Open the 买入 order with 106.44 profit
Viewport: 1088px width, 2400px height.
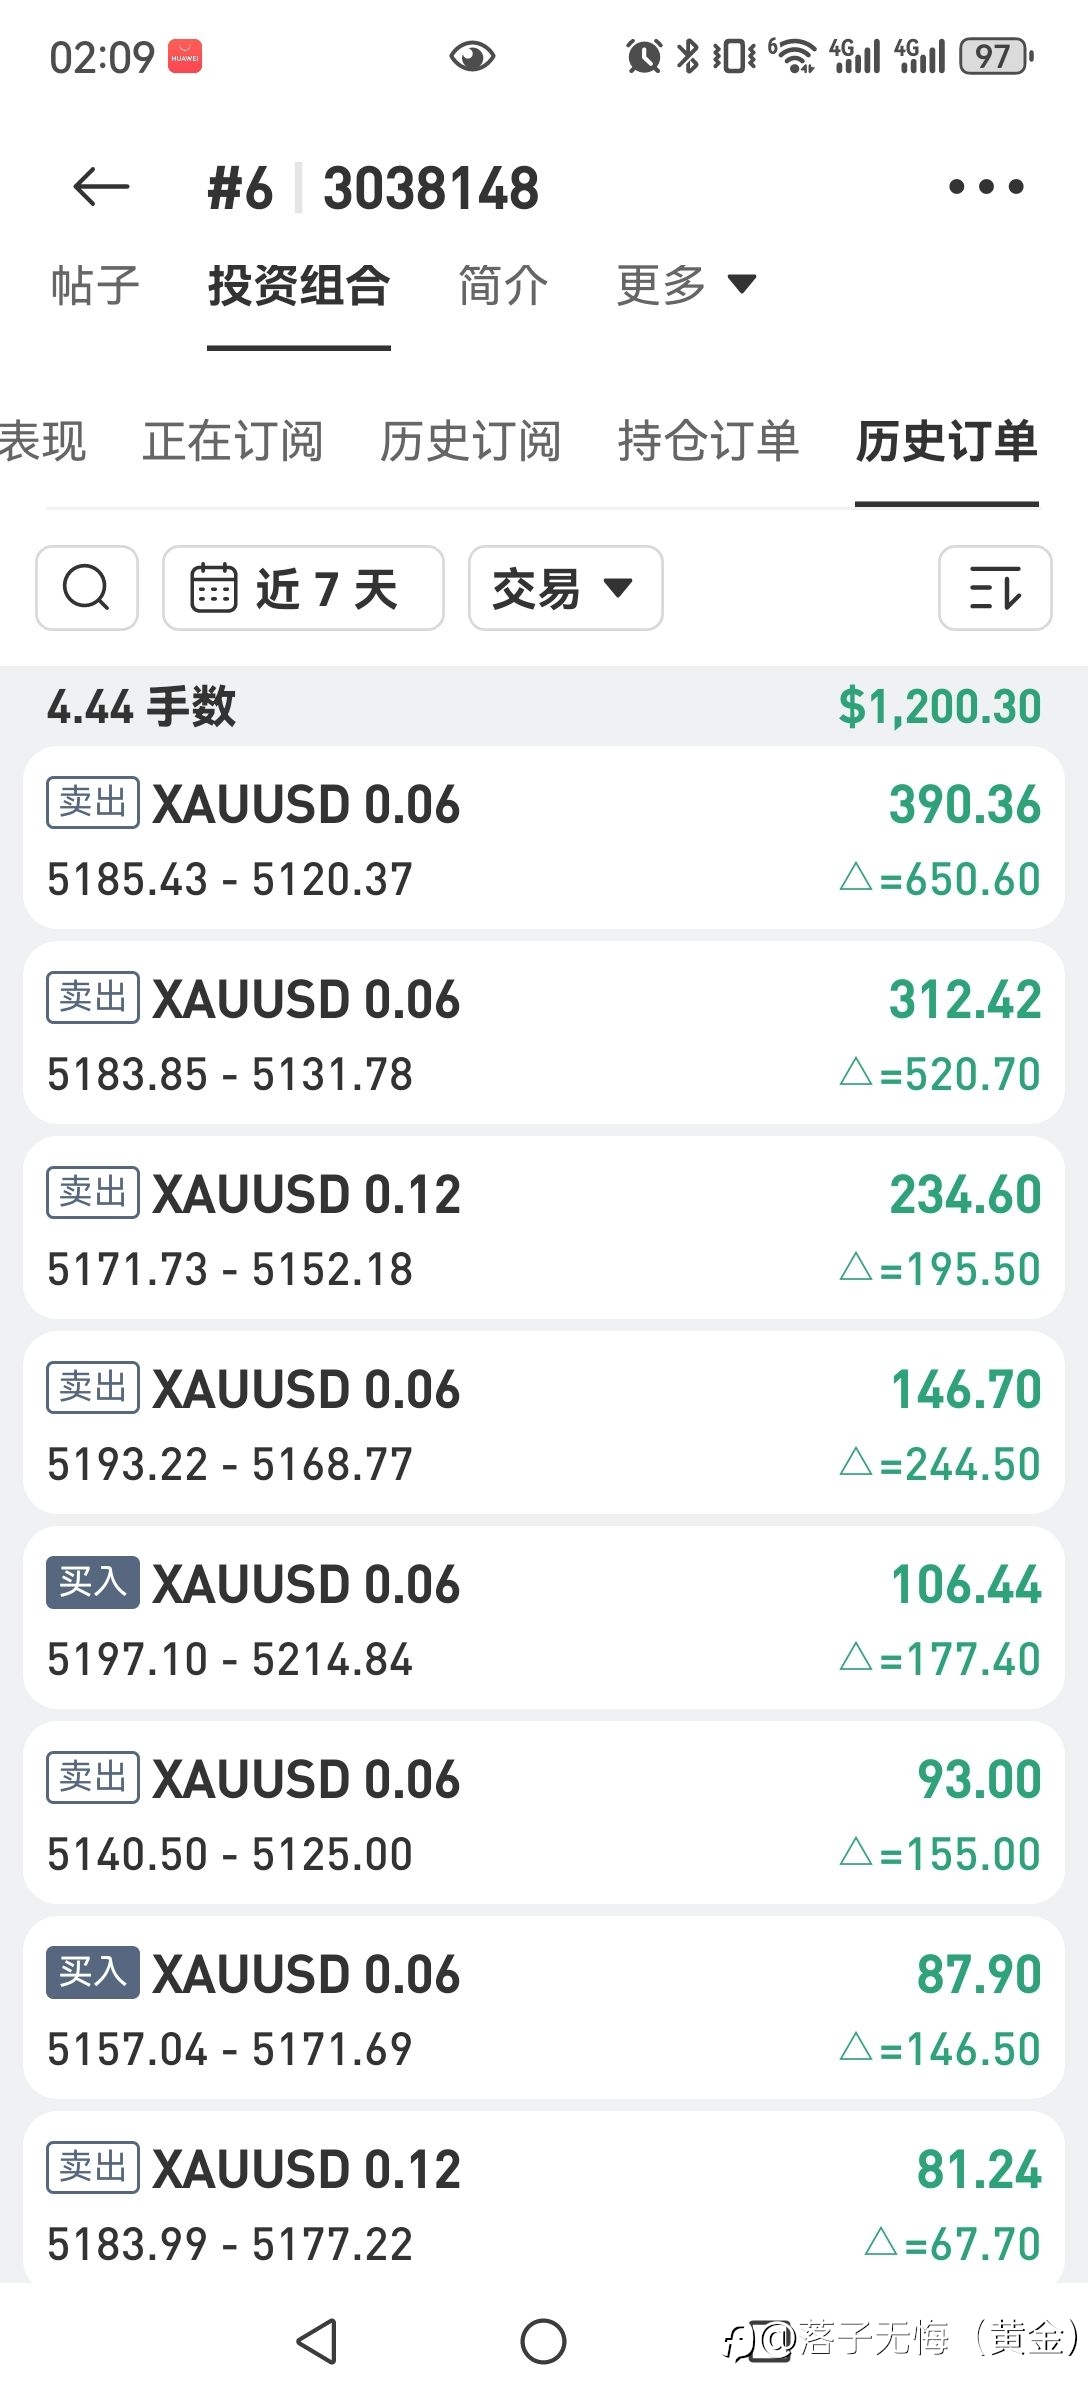tap(543, 1617)
